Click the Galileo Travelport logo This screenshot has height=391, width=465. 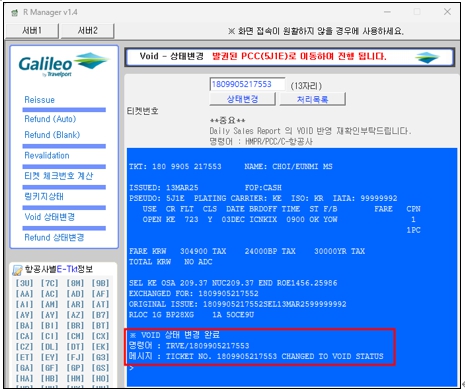[63, 65]
